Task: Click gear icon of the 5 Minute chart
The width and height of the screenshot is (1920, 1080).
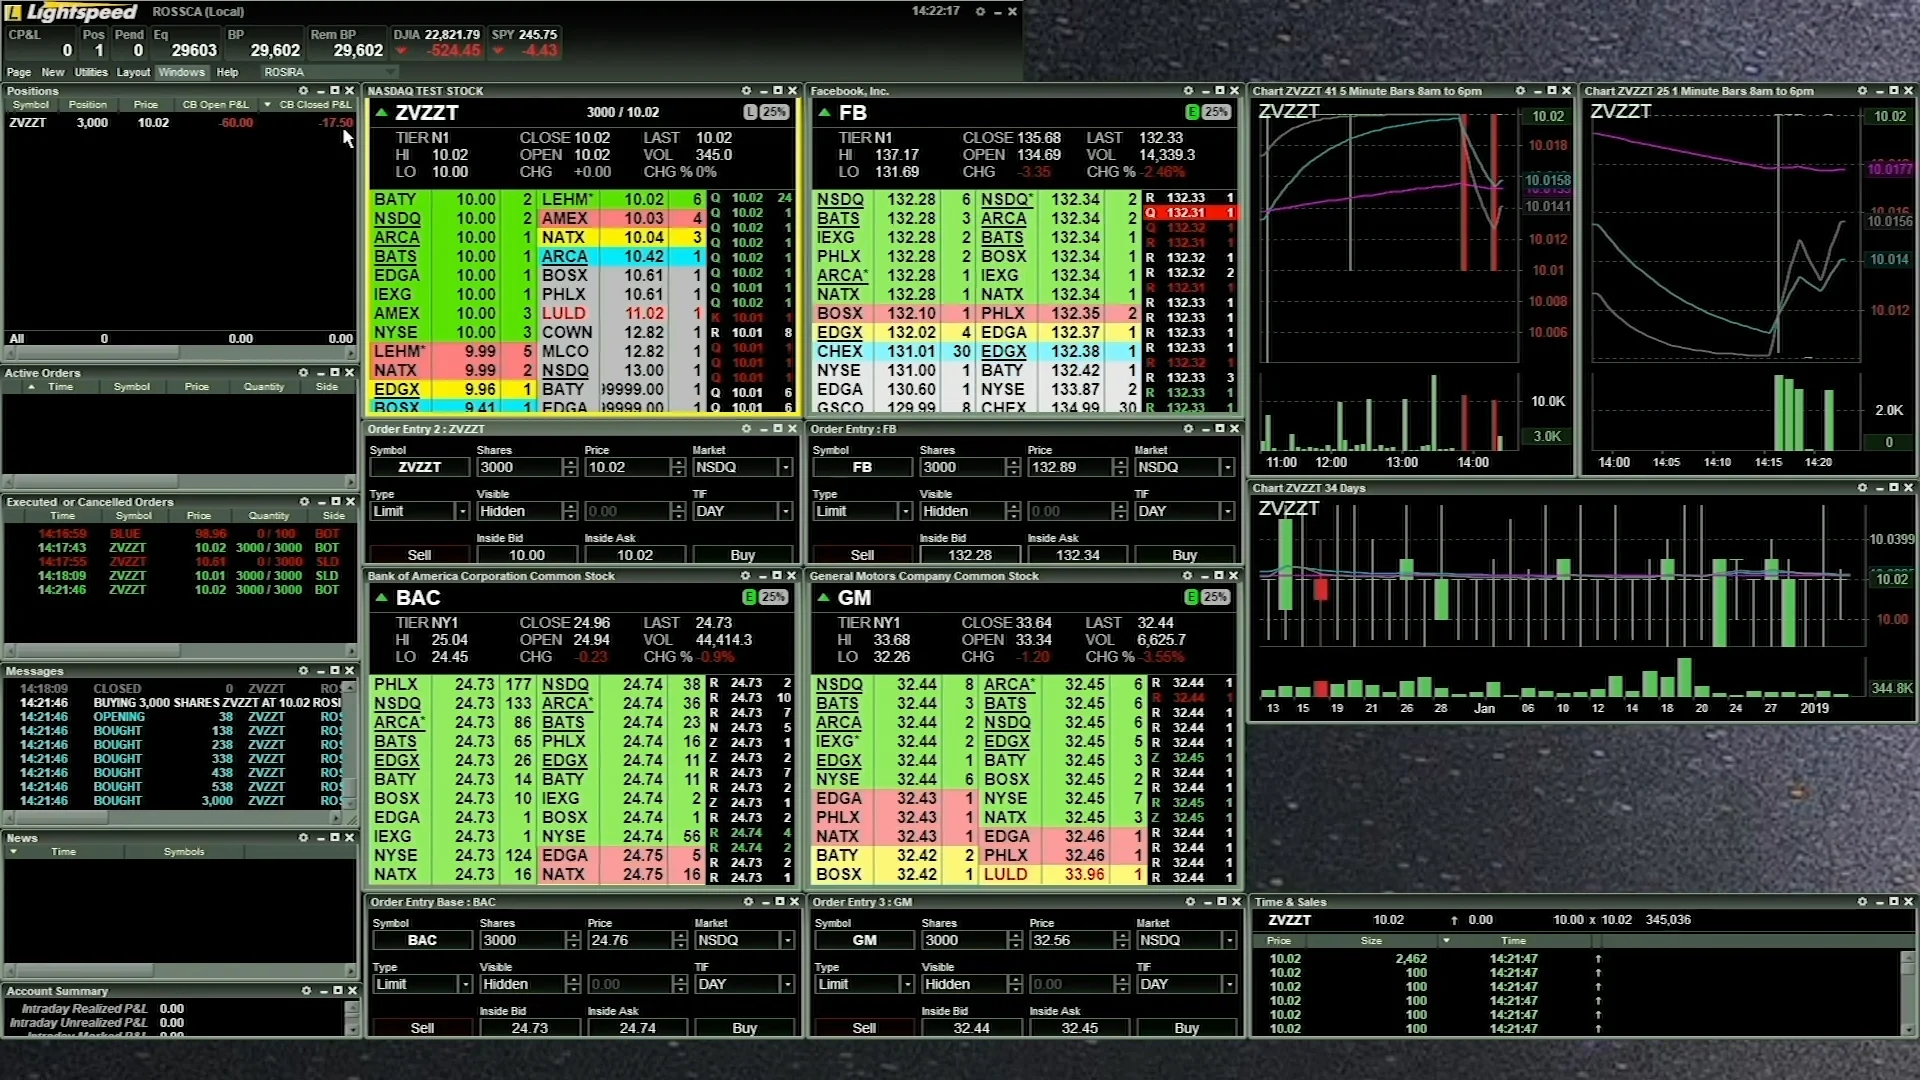Action: (x=1520, y=91)
